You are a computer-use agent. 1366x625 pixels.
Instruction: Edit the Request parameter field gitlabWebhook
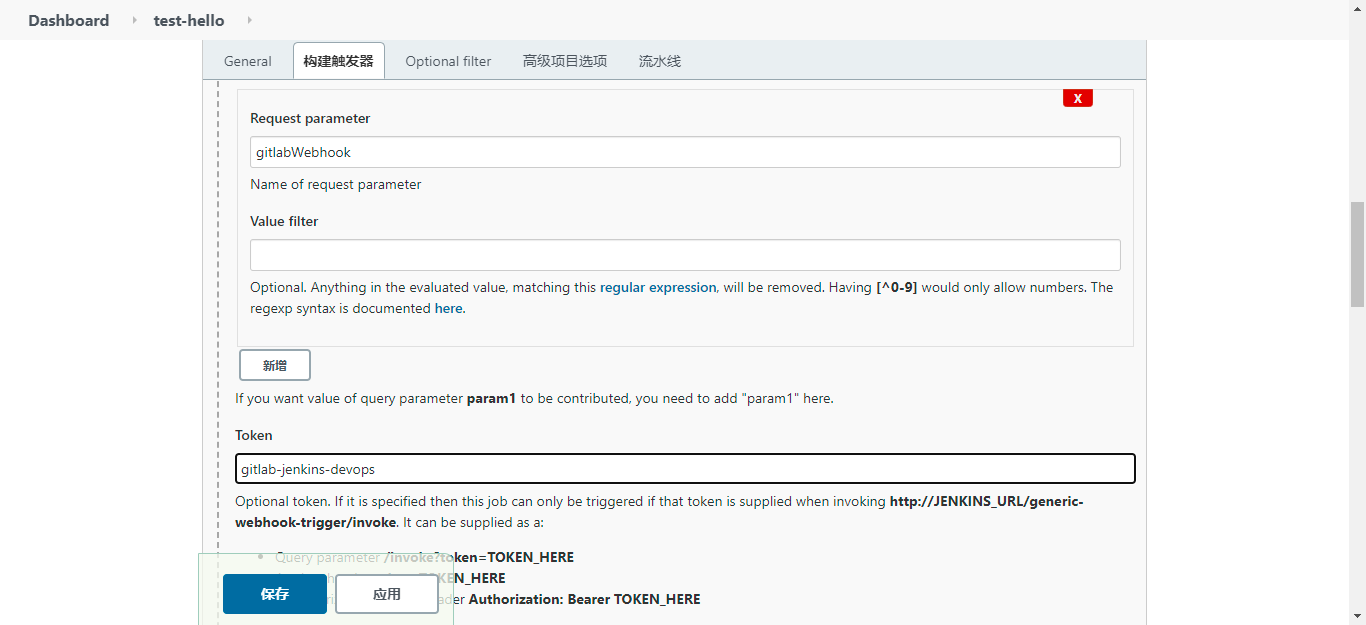tap(685, 152)
